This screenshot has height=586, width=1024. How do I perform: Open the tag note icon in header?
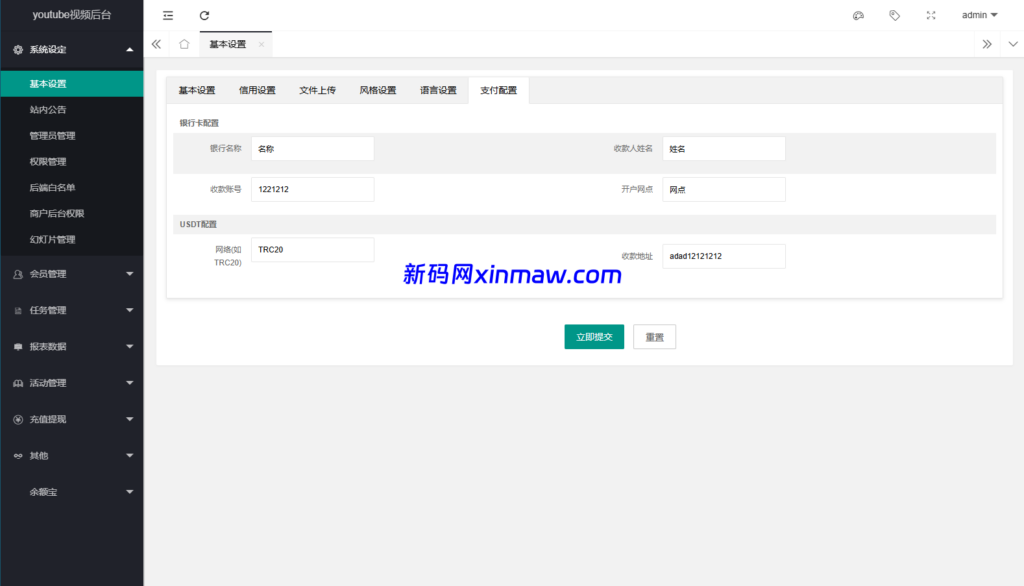(x=895, y=15)
